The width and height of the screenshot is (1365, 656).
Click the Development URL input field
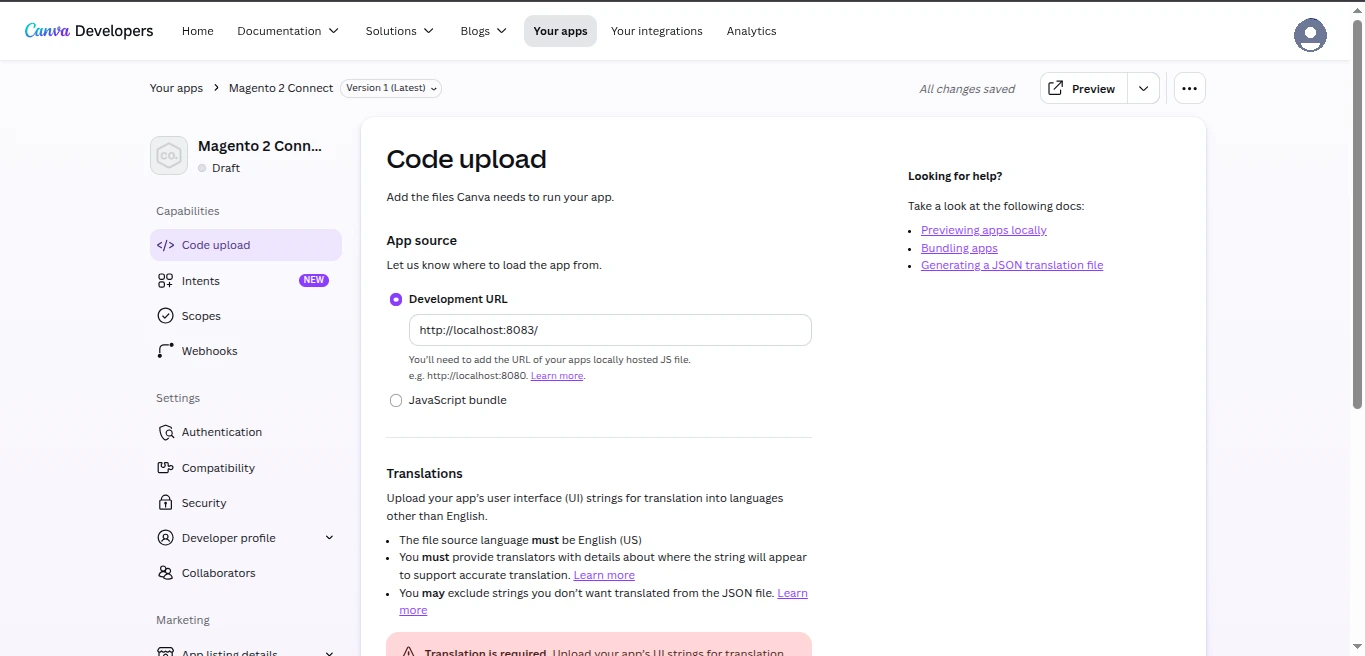[610, 330]
